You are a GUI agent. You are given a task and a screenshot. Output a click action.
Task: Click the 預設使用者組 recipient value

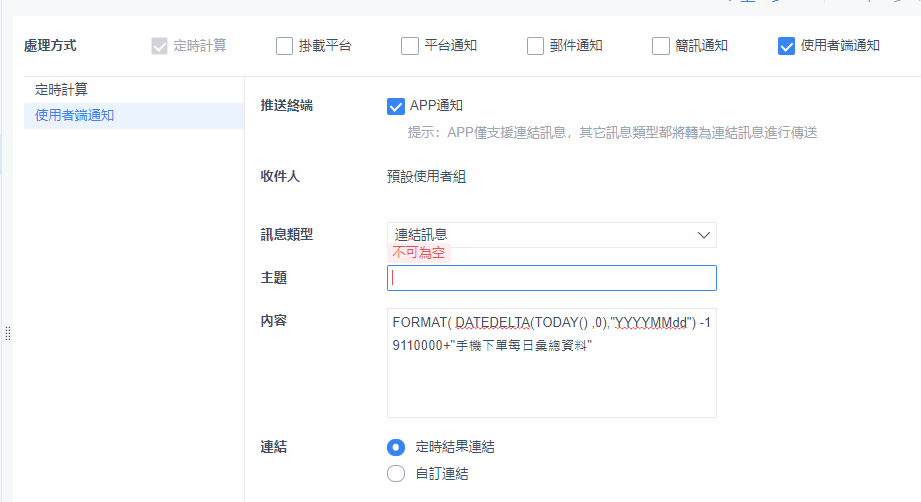(426, 178)
